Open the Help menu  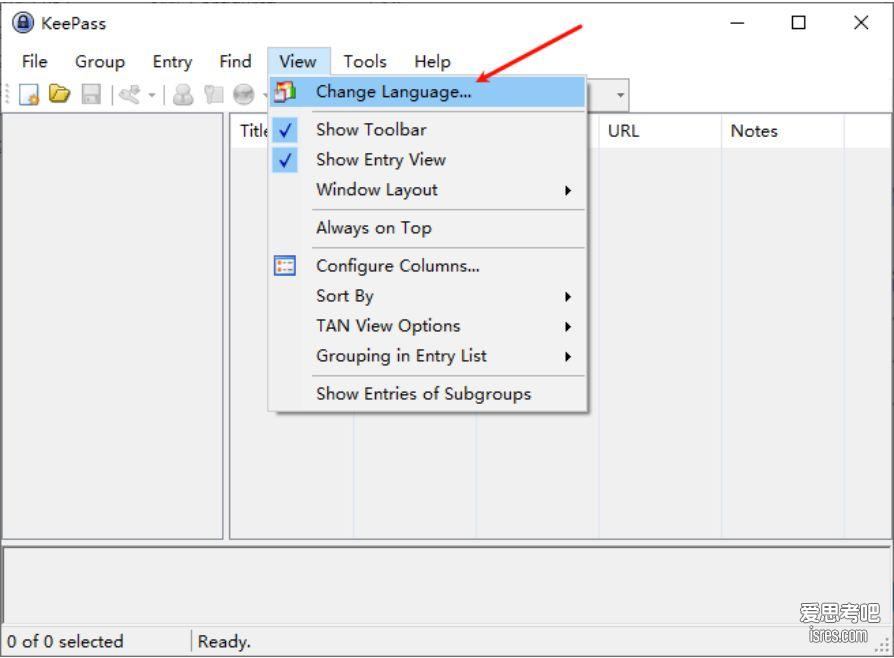click(x=432, y=61)
